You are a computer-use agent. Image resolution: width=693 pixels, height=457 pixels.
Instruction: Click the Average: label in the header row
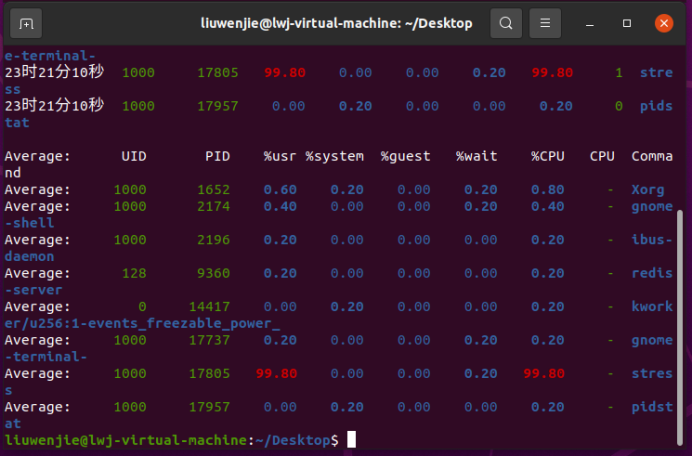38,156
